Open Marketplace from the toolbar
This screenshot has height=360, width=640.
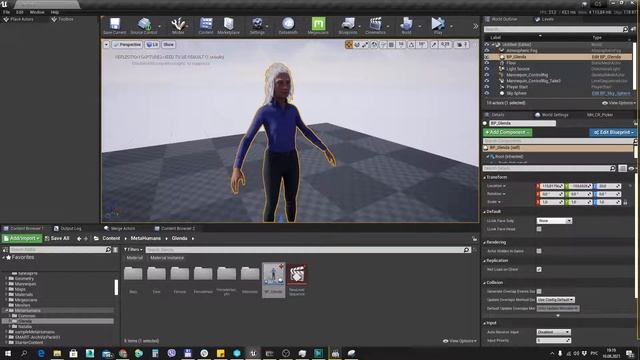[229, 26]
